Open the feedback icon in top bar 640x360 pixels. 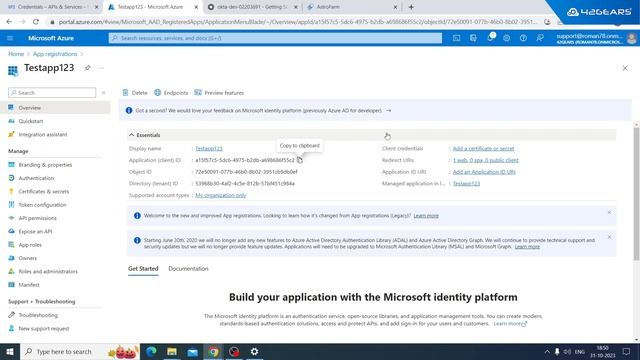coord(540,38)
